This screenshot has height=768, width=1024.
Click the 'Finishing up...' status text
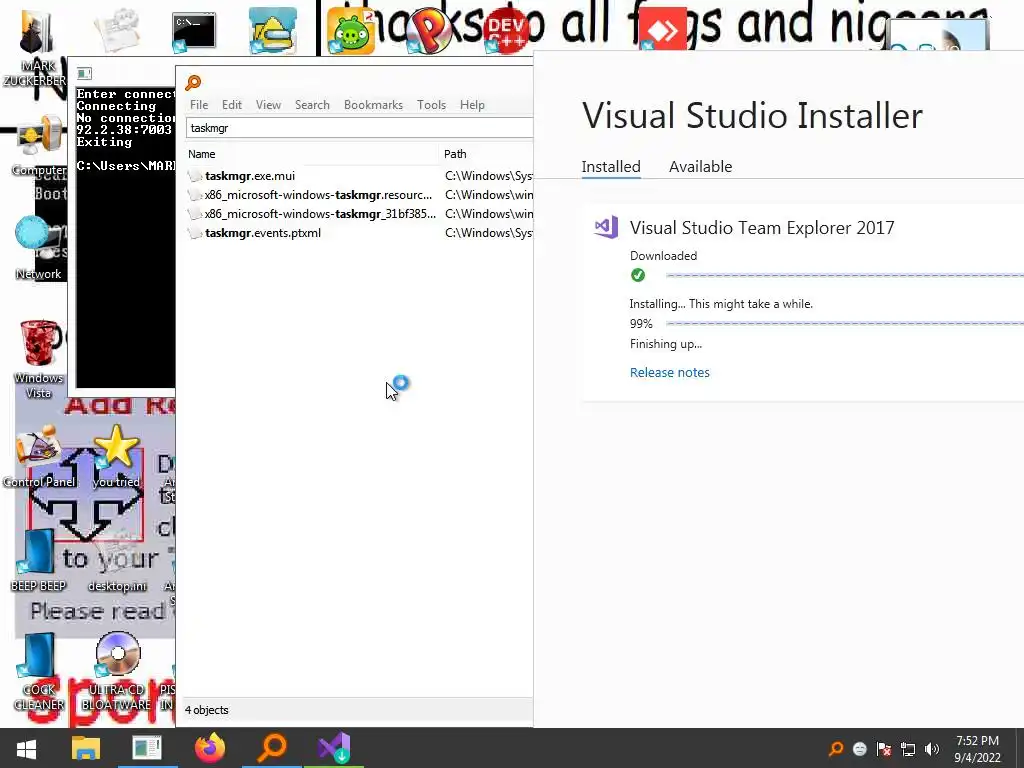click(x=666, y=344)
